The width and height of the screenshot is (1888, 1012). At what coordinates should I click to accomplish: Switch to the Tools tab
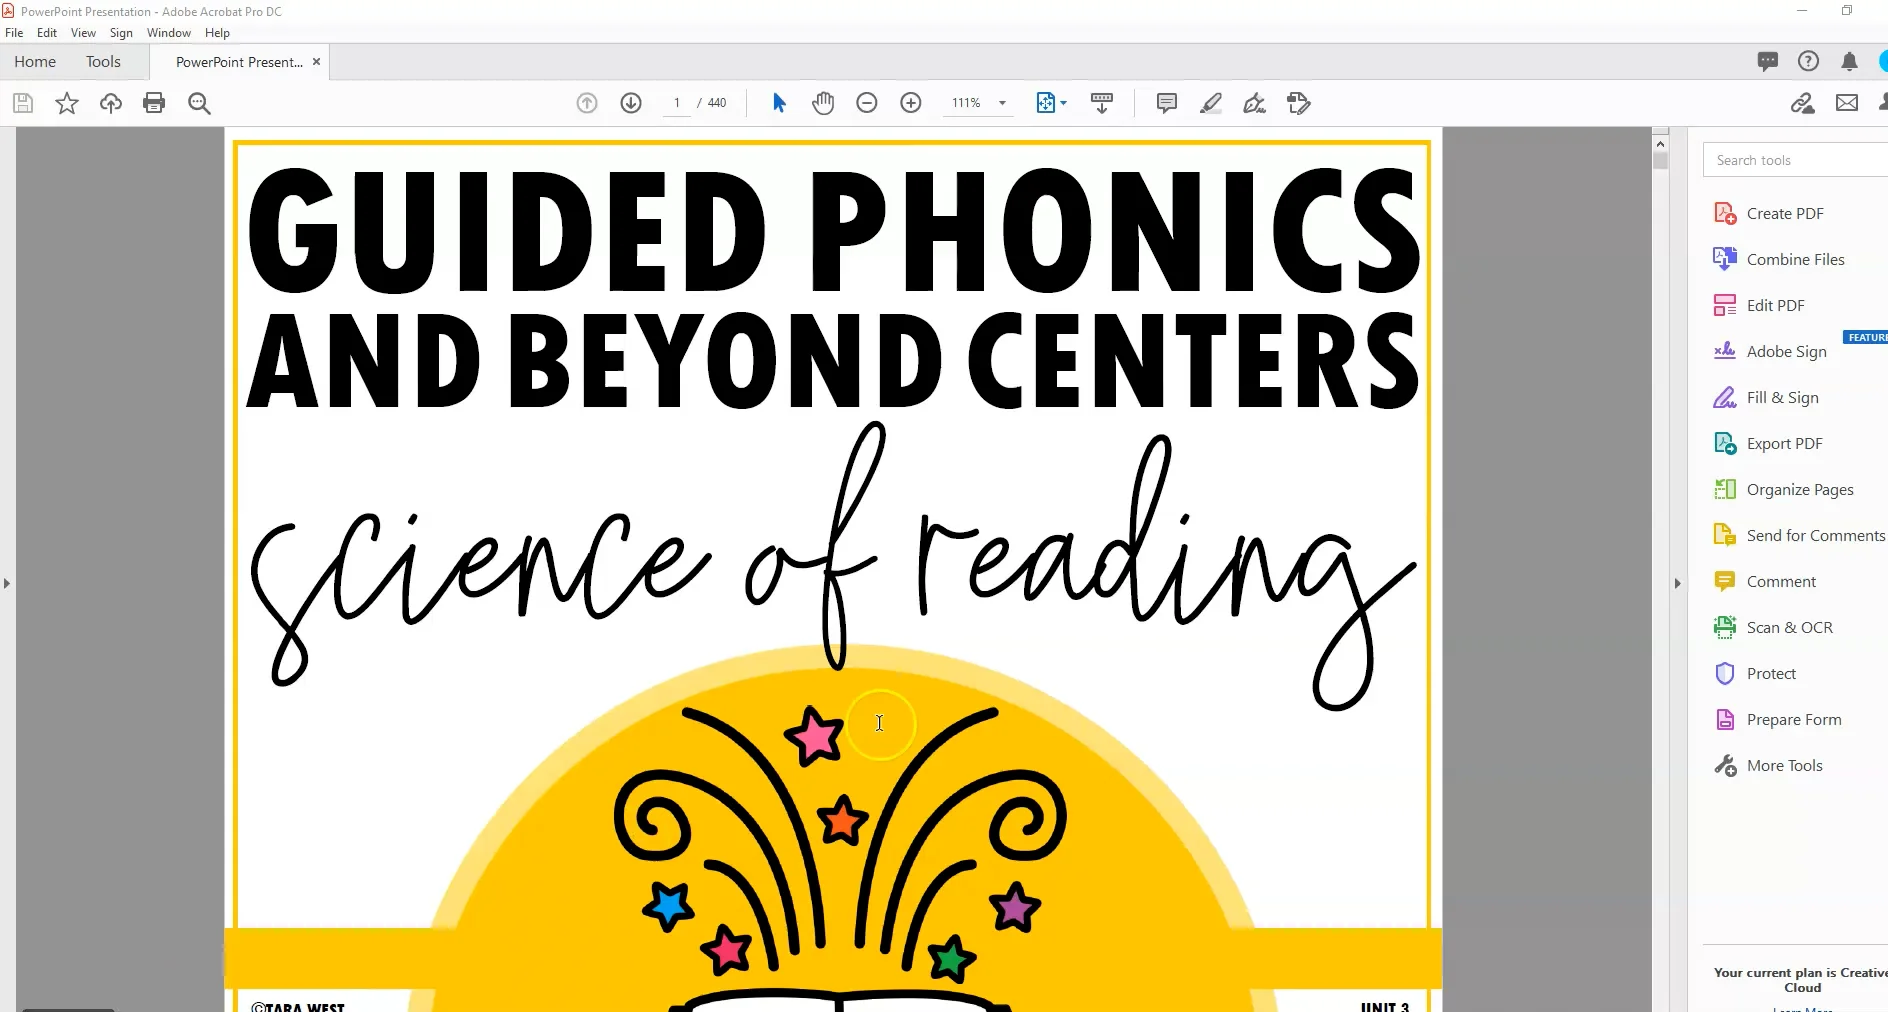click(104, 61)
